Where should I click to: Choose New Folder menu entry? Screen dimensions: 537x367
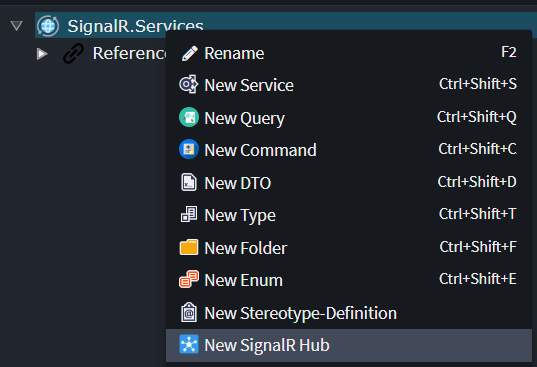click(349, 248)
